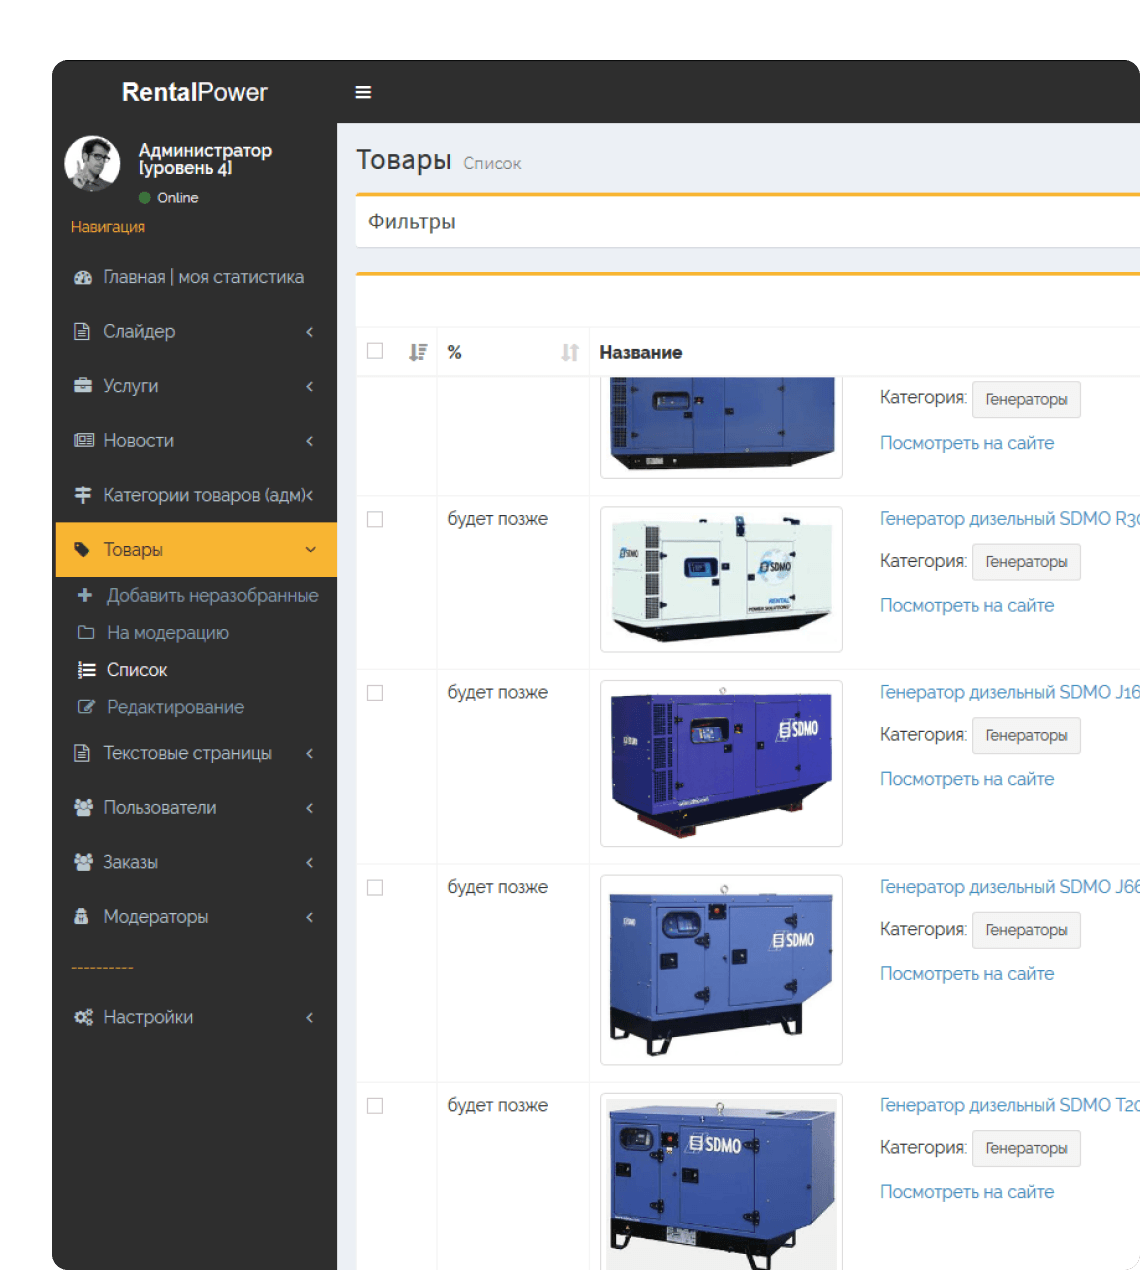Click Посмотреть на сайте for SDMO R3
This screenshot has width=1140, height=1270.
[967, 606]
